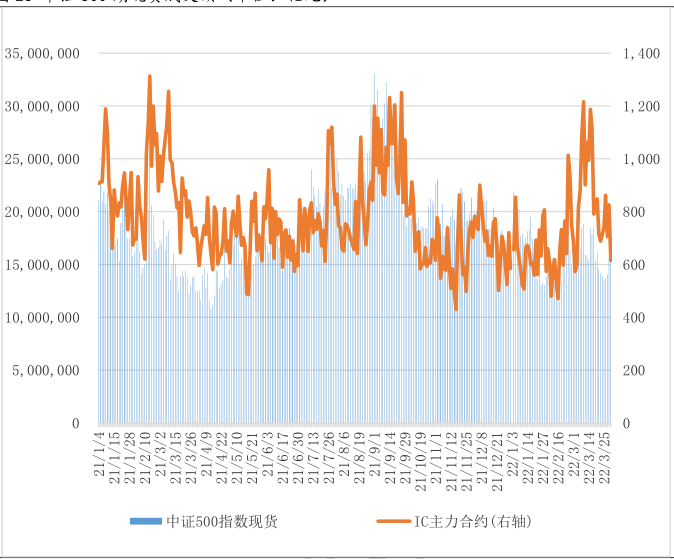Viewport: 674px width, 559px height.
Task: Click date label 22/1/27
Action: pyautogui.click(x=543, y=458)
